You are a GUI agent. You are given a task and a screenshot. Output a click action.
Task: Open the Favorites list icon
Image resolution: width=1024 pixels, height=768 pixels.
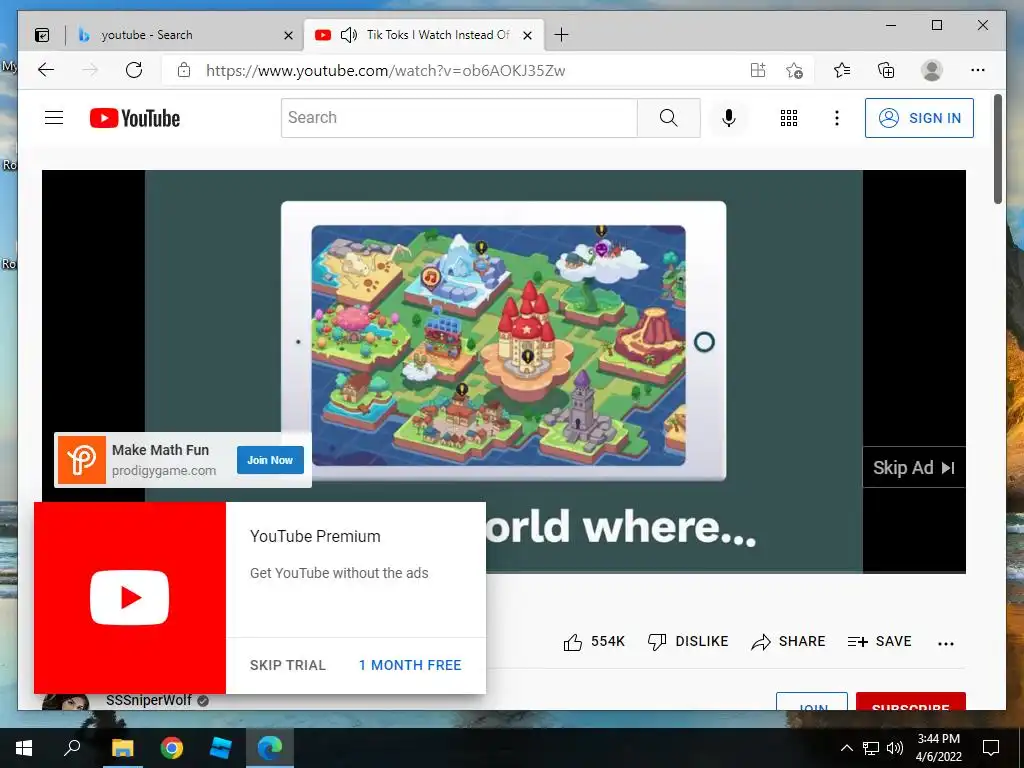pos(842,70)
